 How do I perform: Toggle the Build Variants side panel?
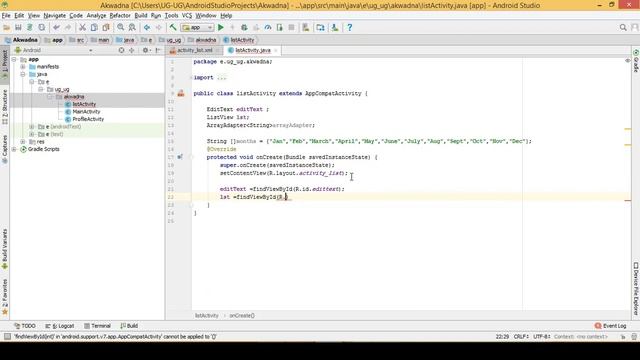(x=5, y=249)
